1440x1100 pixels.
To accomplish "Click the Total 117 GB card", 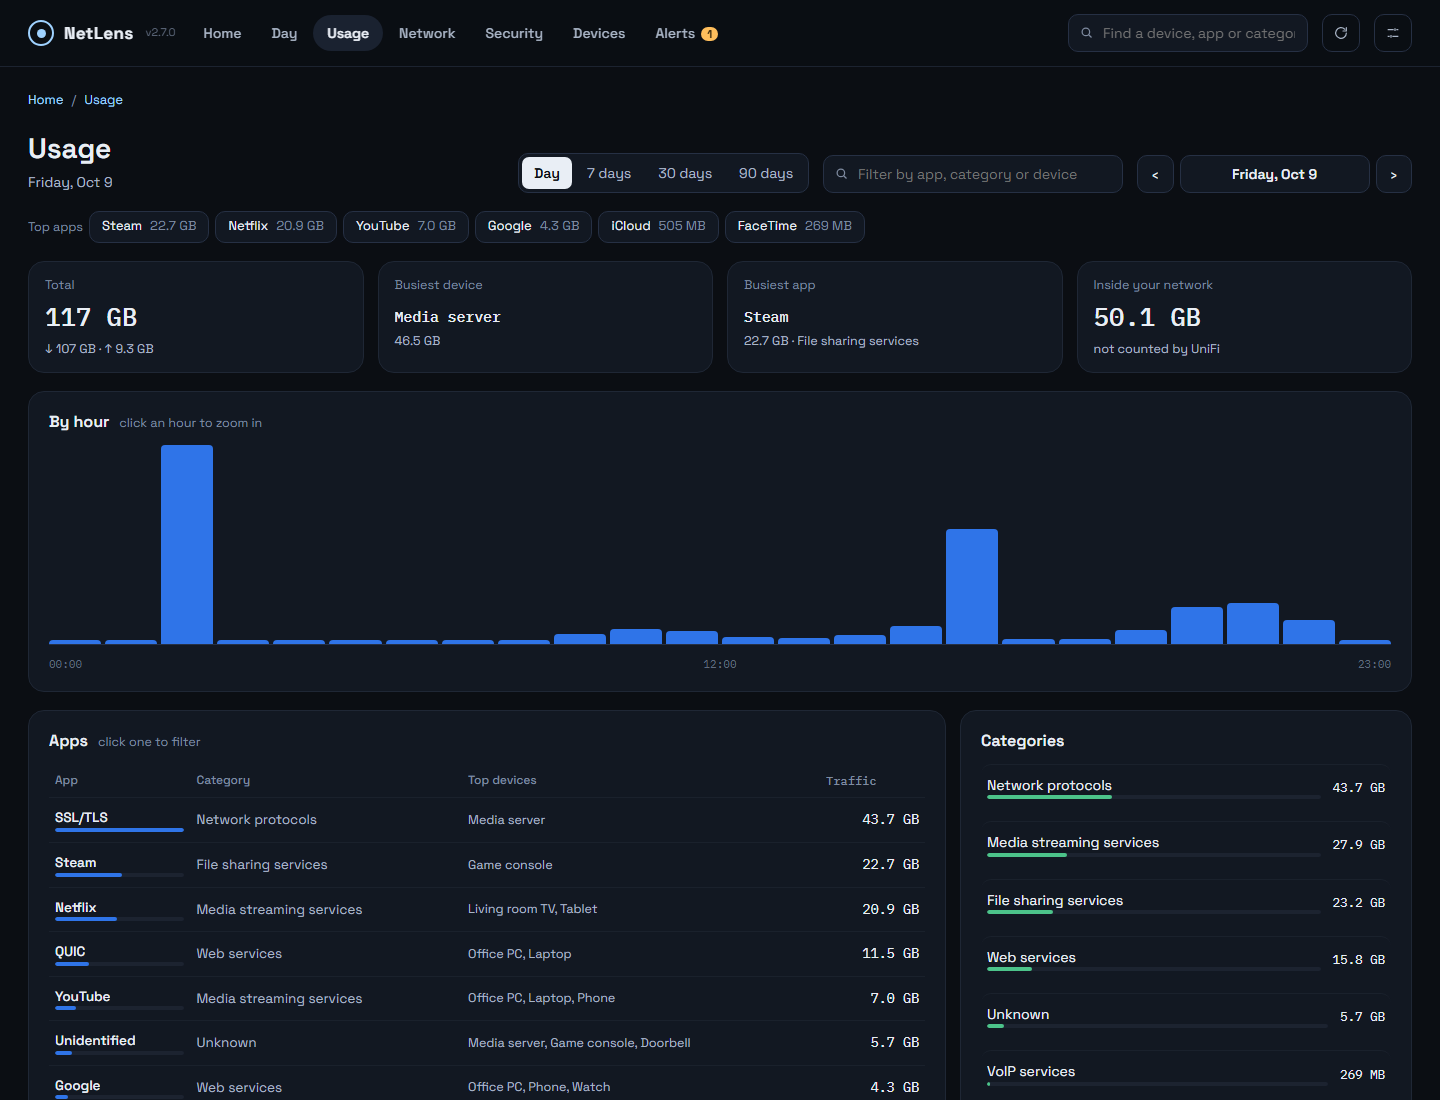I will point(196,317).
